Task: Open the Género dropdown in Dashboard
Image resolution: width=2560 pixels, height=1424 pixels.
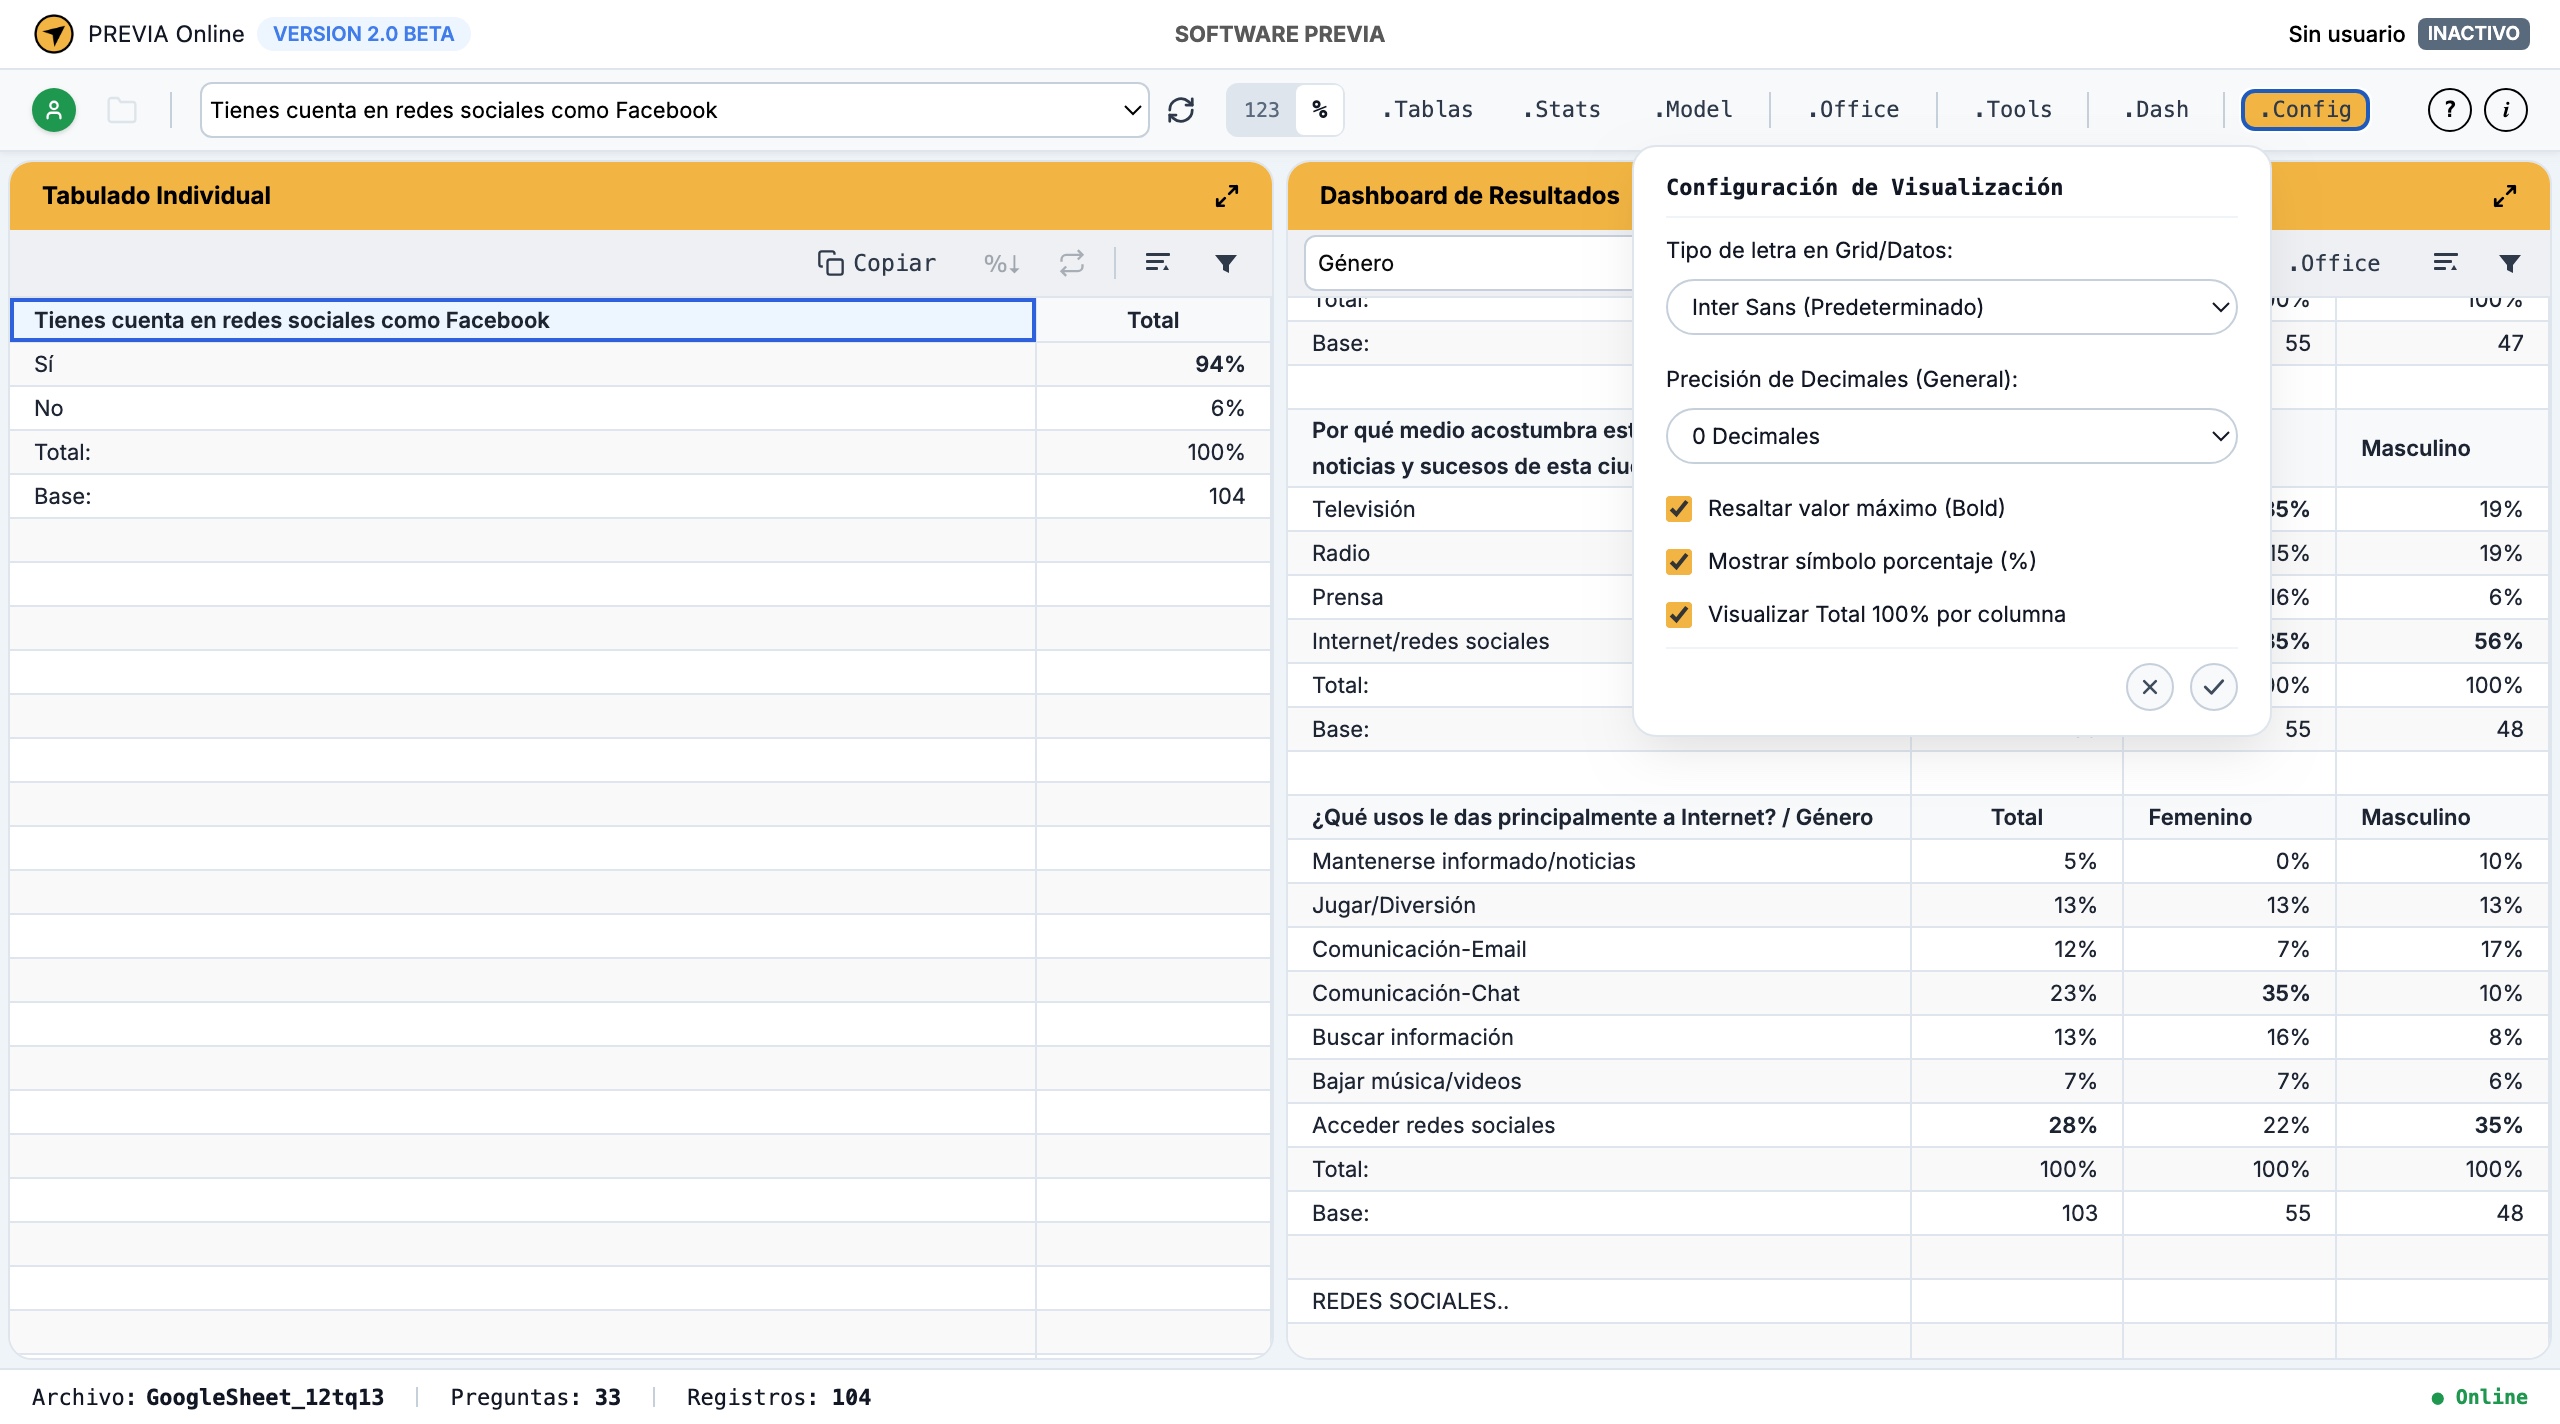Action: pos(1468,263)
